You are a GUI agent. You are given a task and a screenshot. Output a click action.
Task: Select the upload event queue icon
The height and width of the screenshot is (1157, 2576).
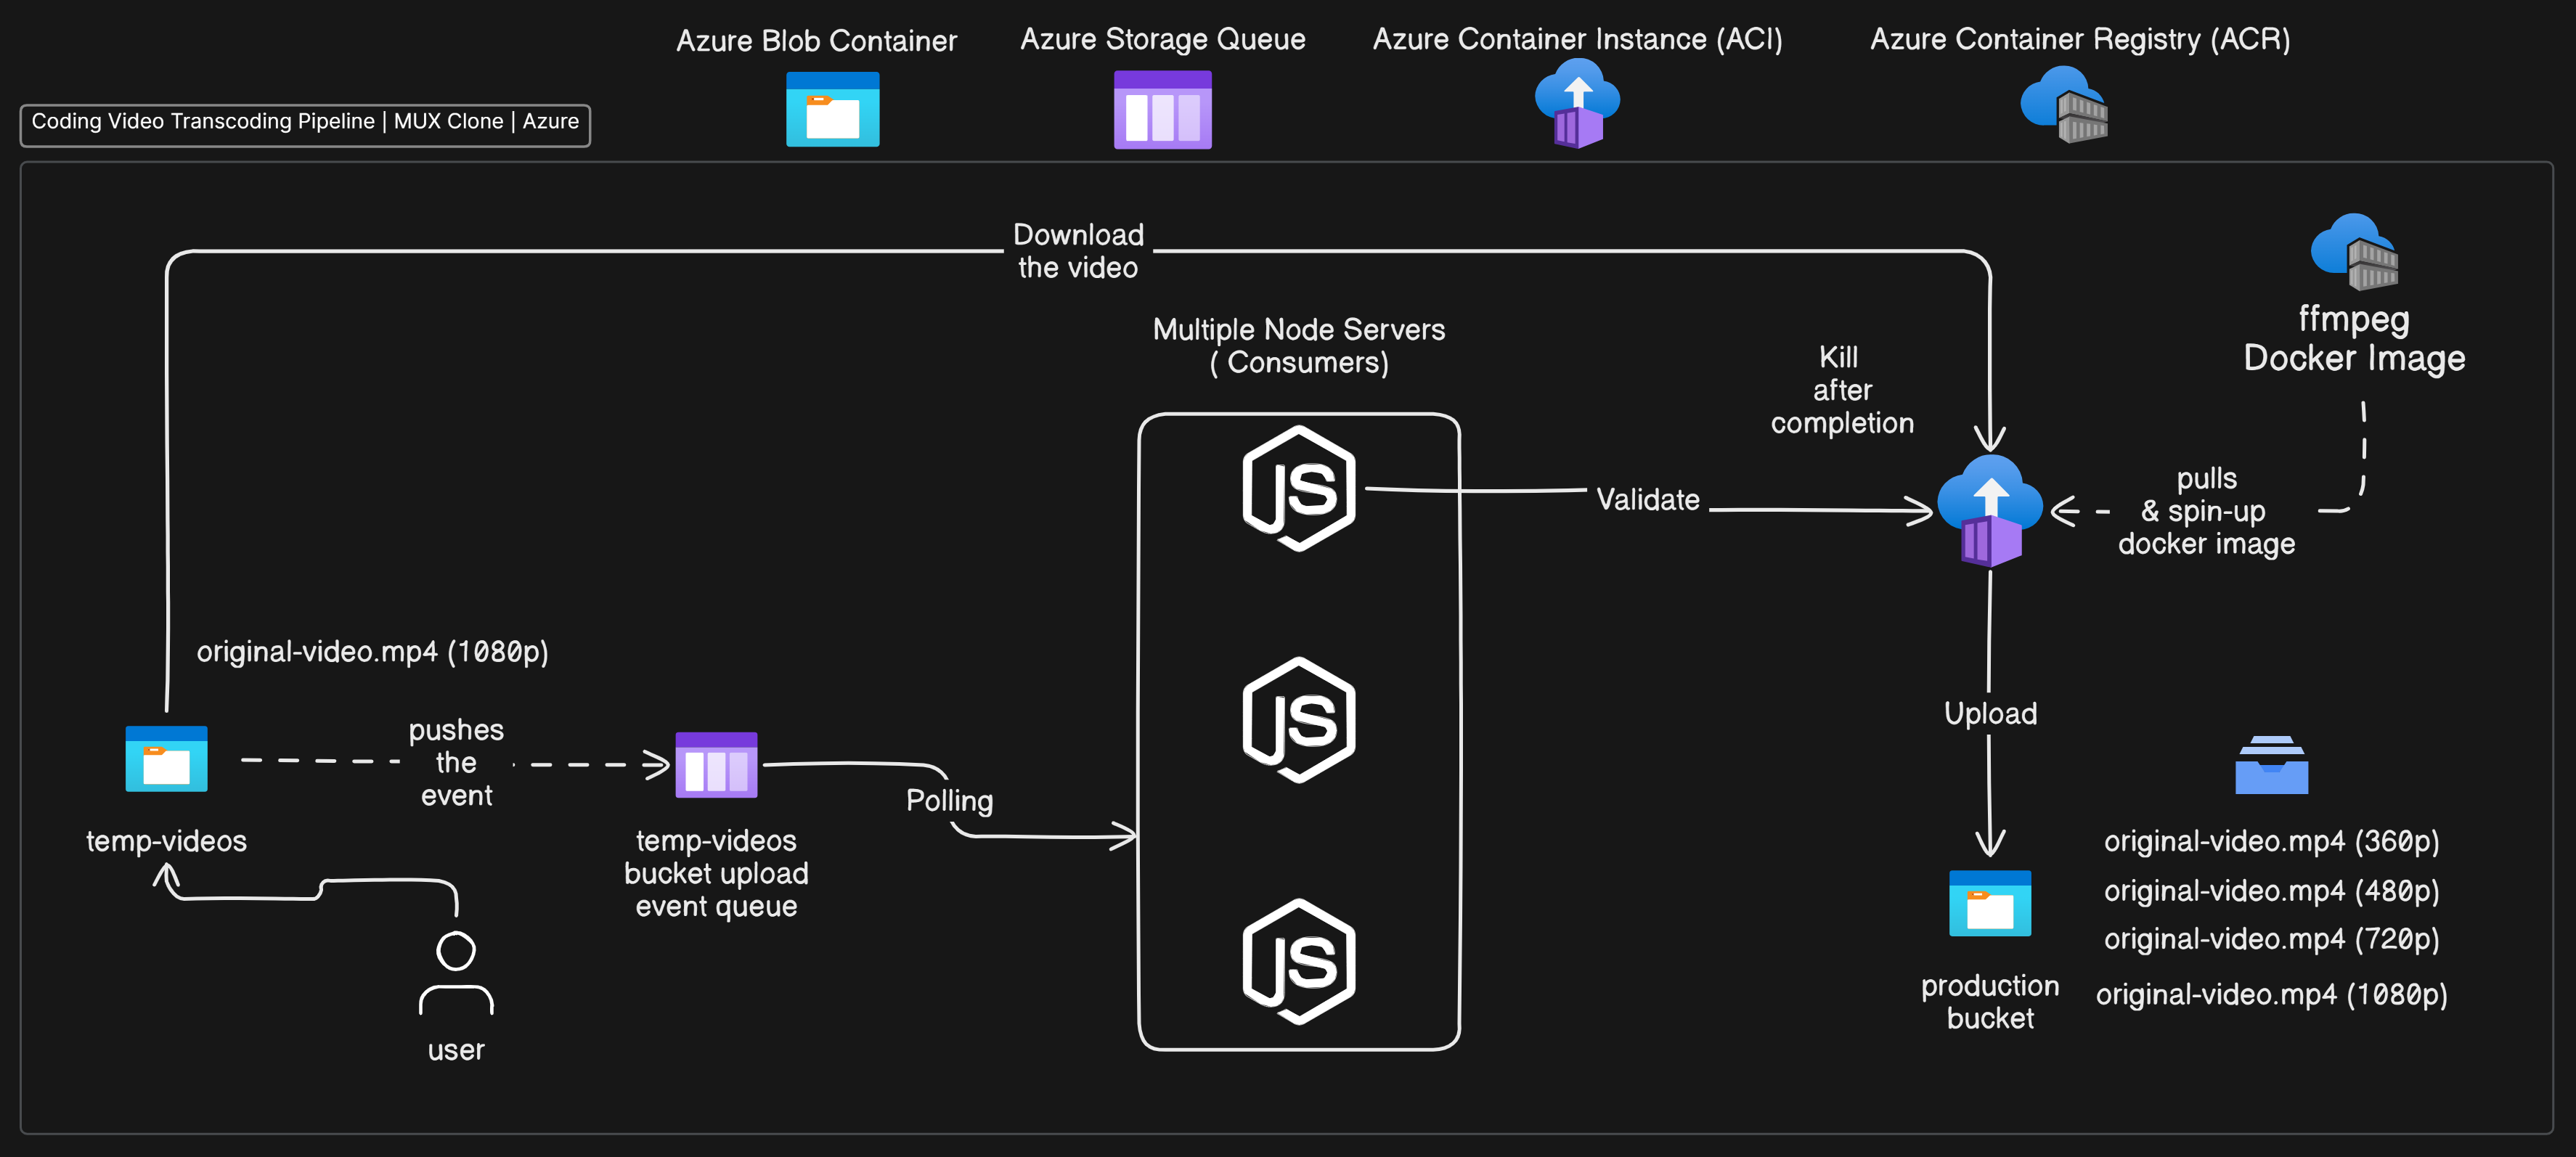pos(716,765)
